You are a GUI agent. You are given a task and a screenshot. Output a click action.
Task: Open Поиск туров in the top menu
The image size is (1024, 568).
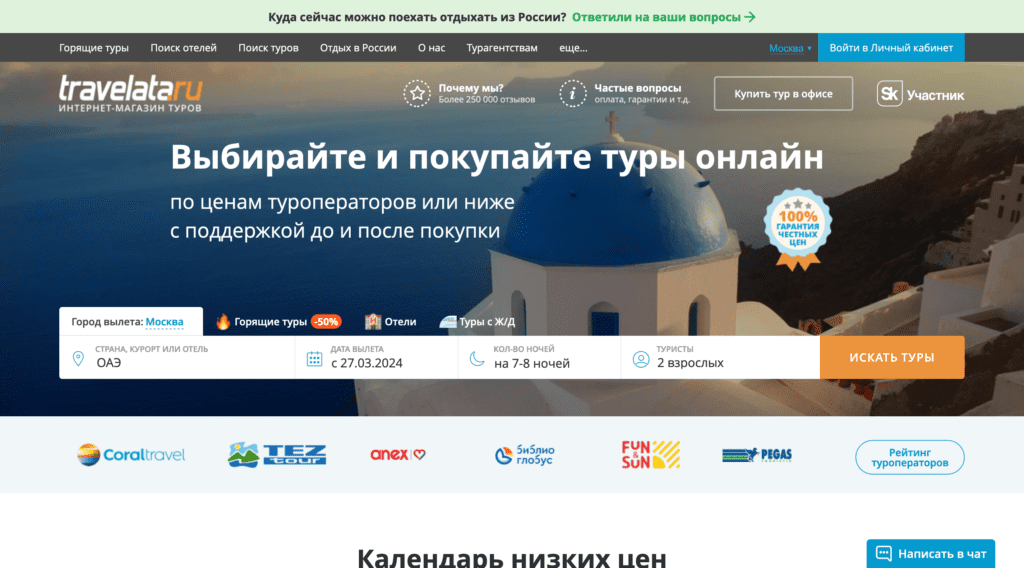pos(268,48)
